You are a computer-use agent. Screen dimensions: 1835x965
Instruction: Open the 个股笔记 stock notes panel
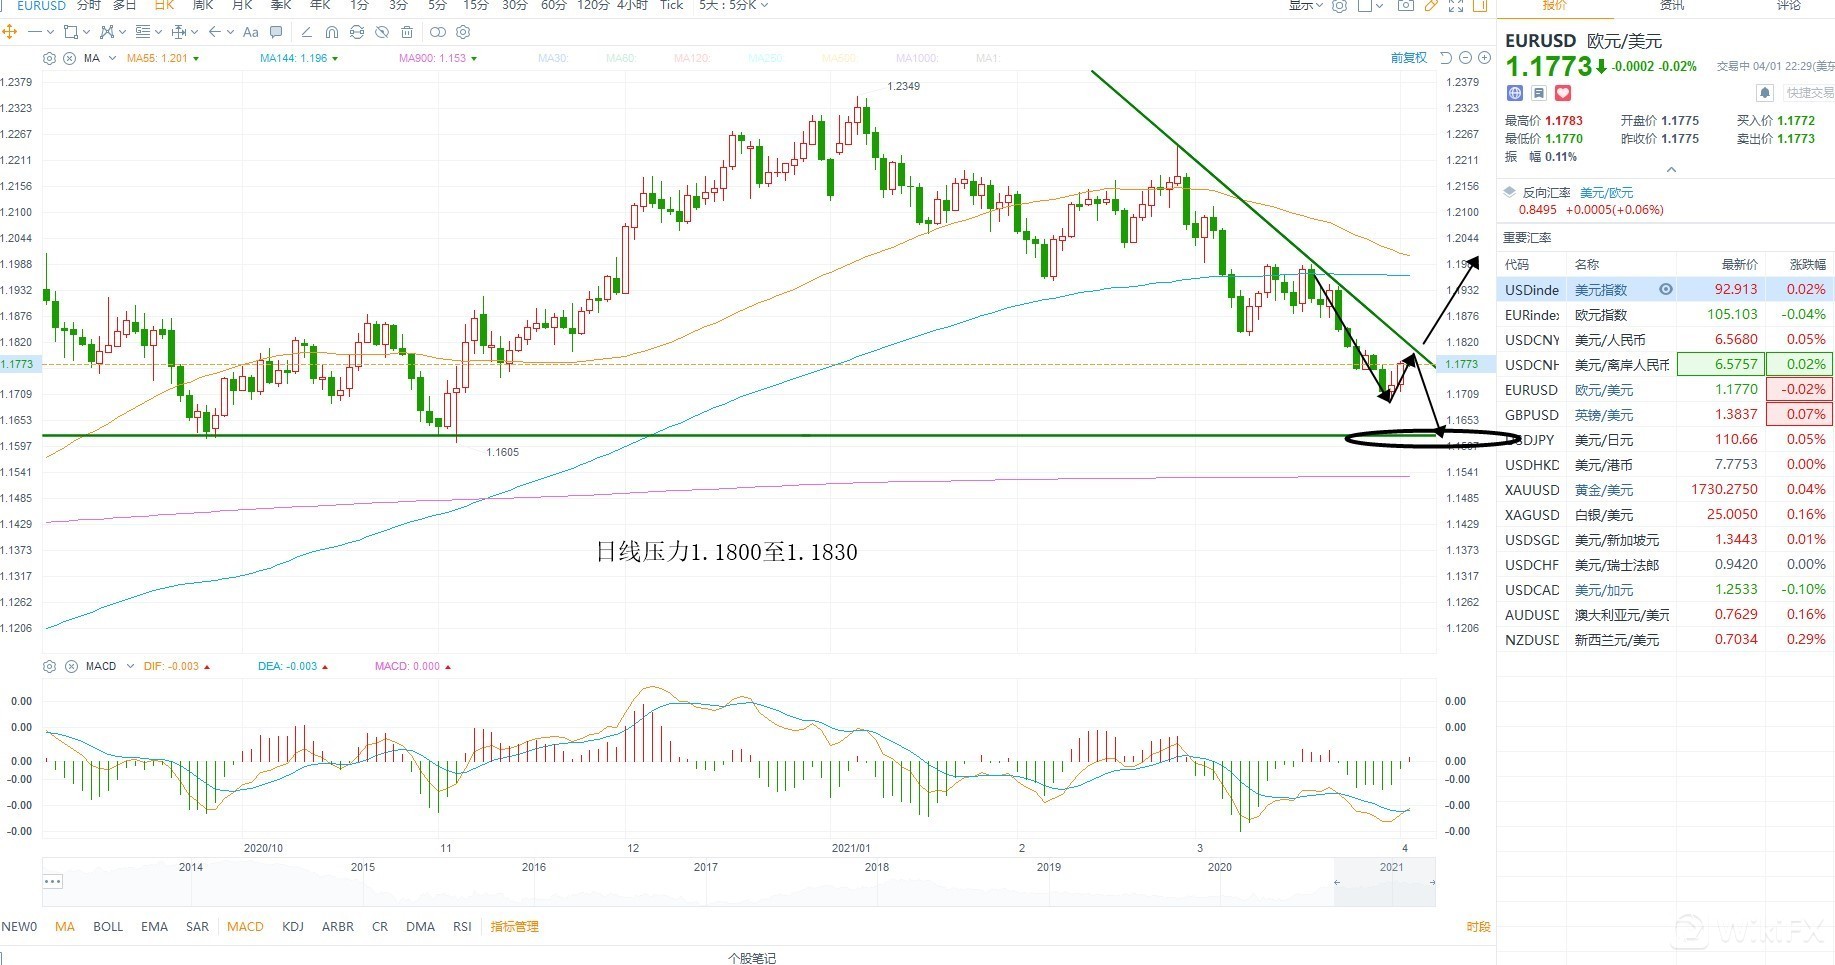(752, 958)
